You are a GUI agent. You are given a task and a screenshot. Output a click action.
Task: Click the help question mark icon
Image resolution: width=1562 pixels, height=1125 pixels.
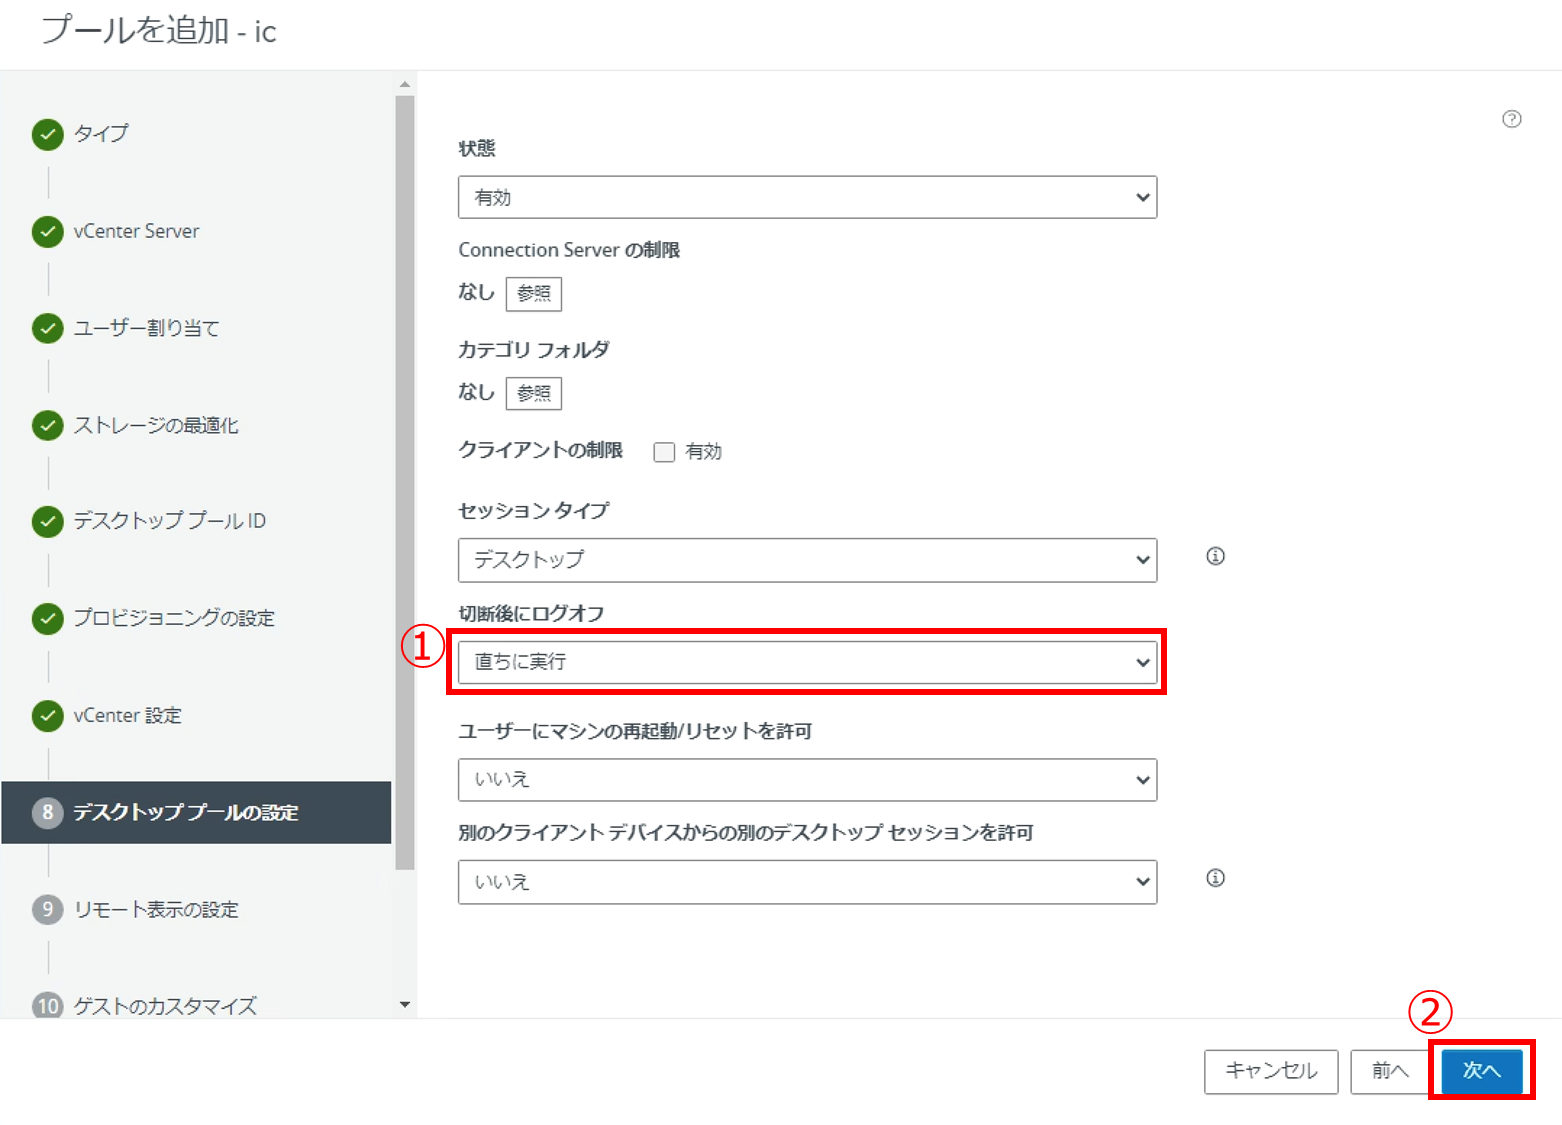(1511, 119)
